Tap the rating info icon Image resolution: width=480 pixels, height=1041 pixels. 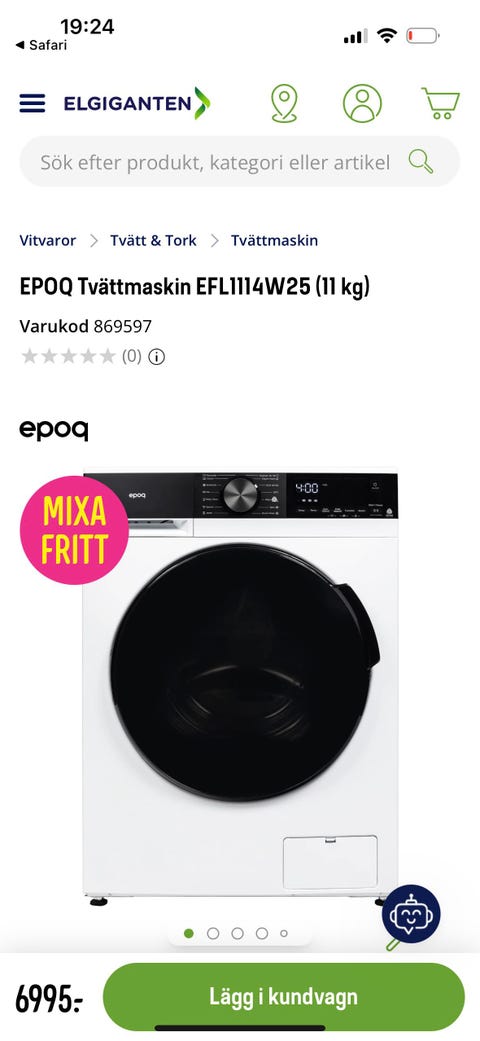156,357
